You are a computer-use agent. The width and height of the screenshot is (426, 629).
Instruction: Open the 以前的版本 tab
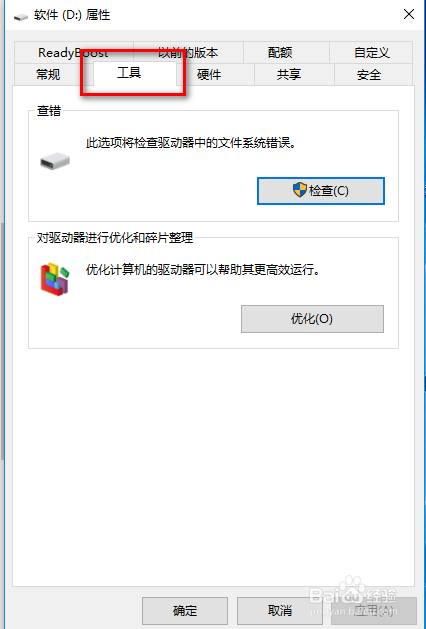[188, 53]
